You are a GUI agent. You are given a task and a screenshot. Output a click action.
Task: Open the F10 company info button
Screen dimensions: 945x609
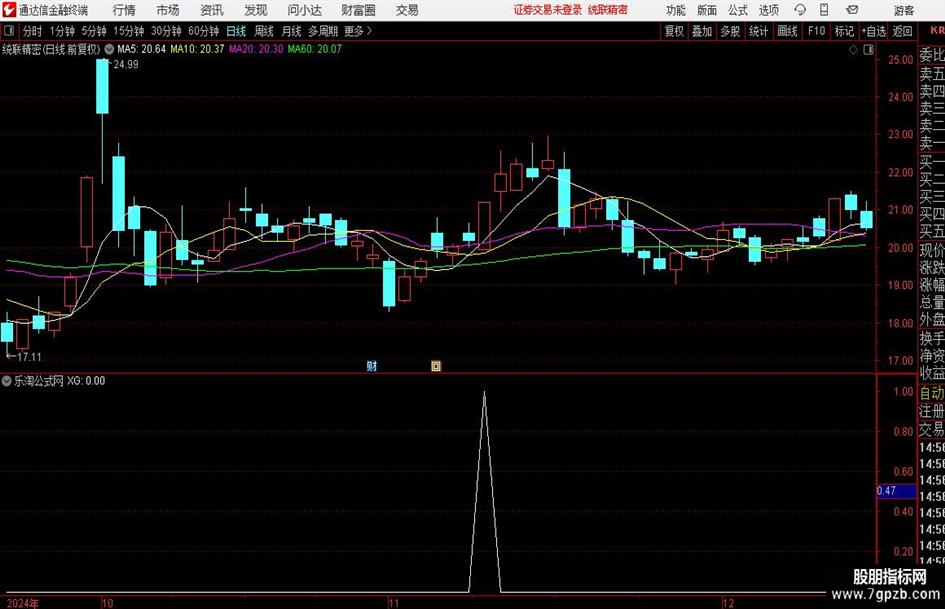pyautogui.click(x=817, y=31)
